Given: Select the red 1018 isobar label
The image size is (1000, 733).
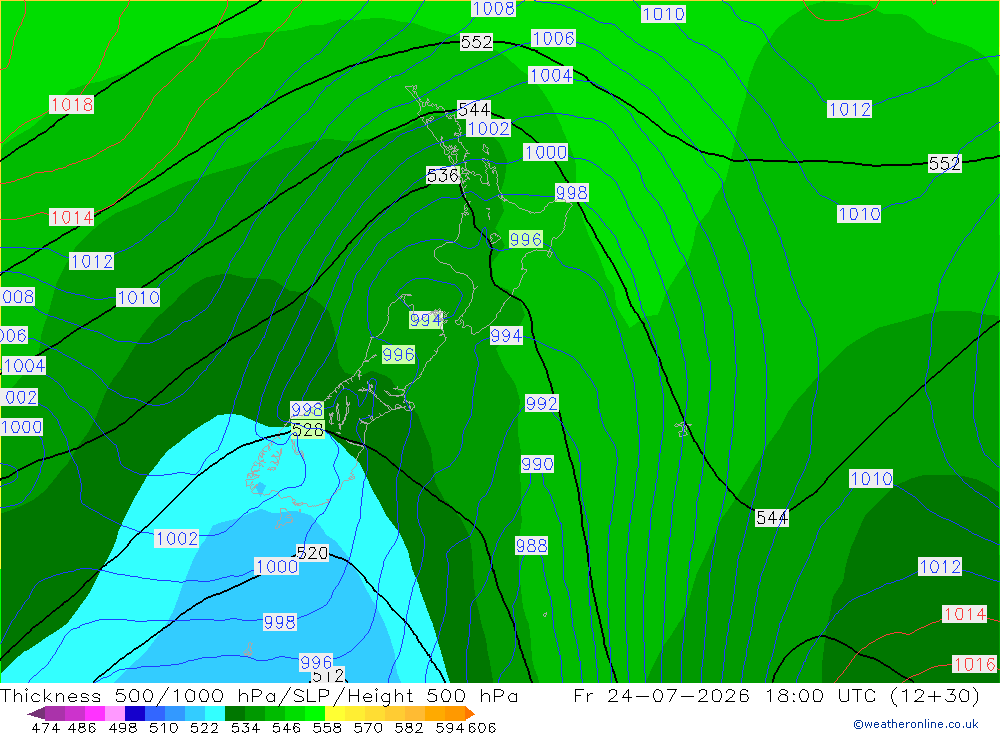Looking at the screenshot, I should tap(71, 104).
